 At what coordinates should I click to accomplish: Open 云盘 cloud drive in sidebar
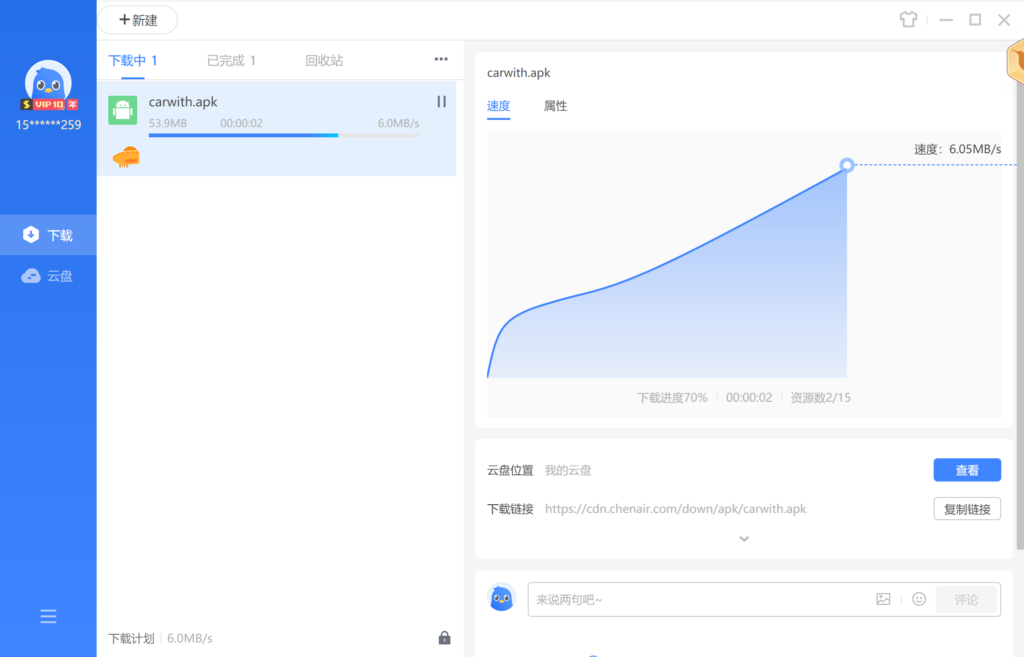[x=48, y=276]
